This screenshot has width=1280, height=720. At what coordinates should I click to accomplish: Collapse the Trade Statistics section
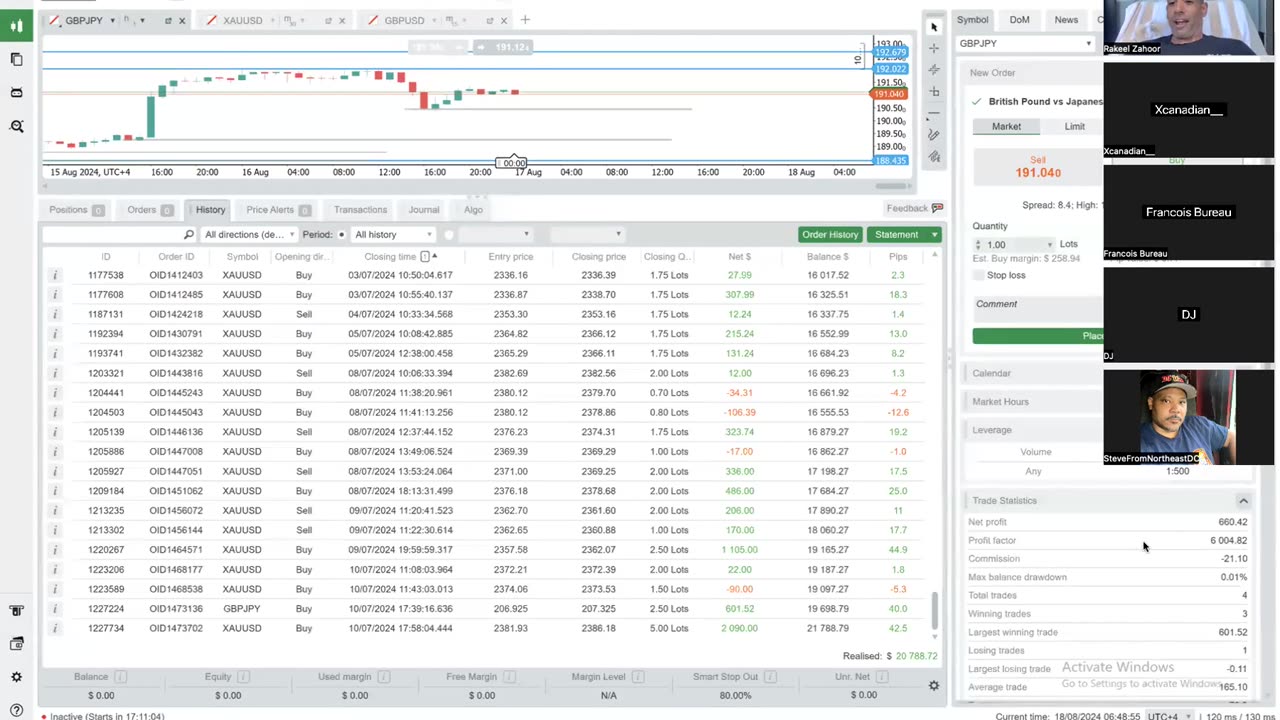point(1243,500)
